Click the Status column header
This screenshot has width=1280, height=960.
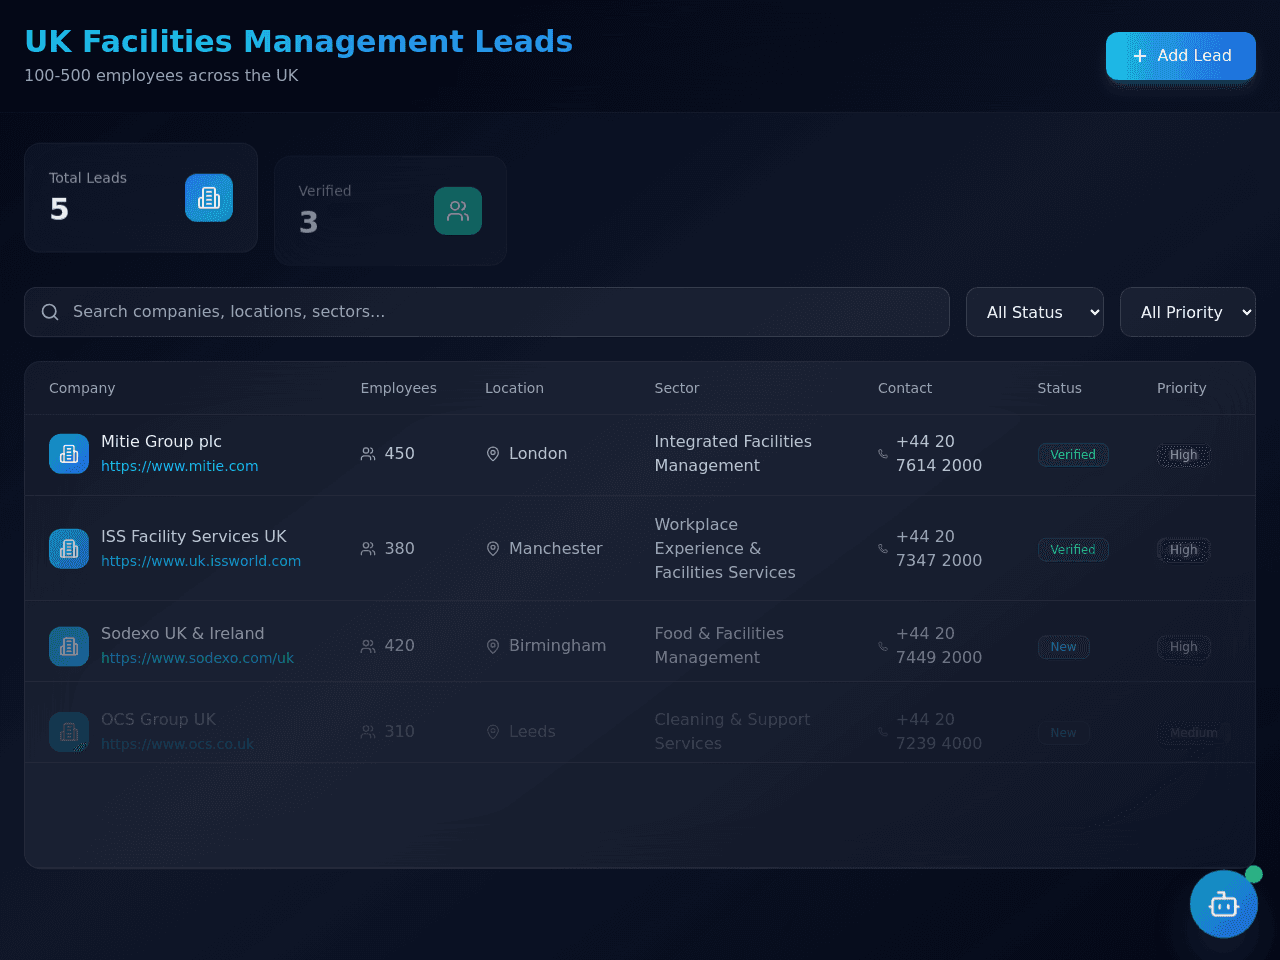(1060, 388)
